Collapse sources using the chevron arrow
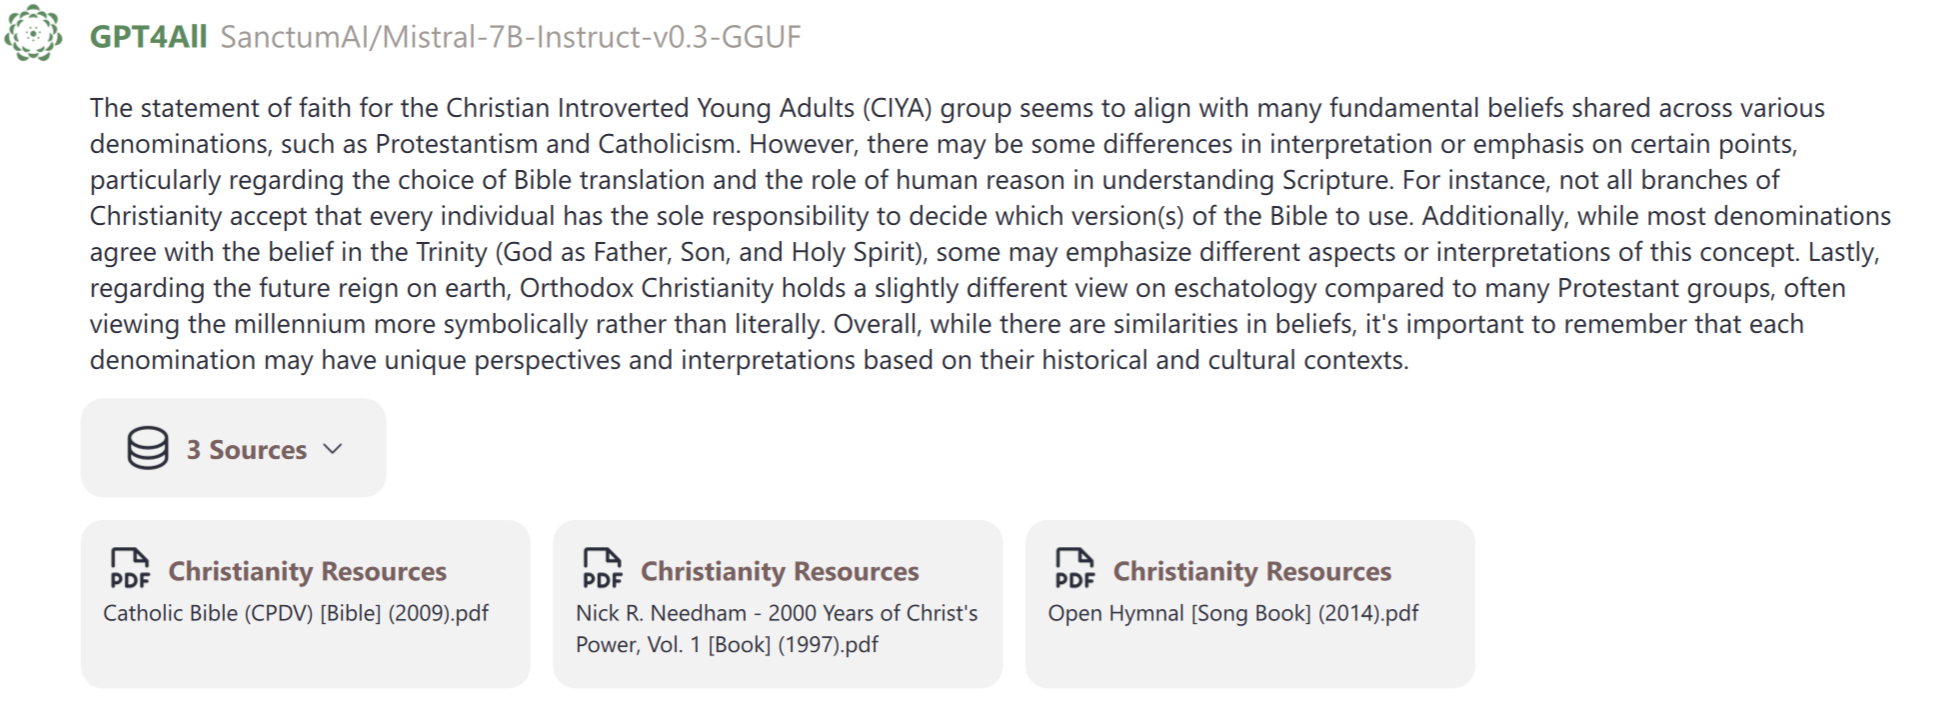The height and width of the screenshot is (725, 1953). point(333,449)
